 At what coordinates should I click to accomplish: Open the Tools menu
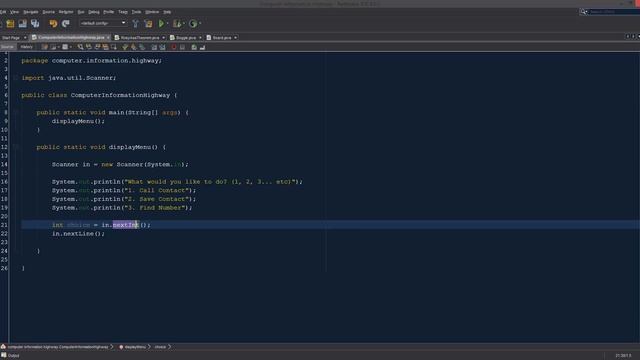(x=136, y=12)
